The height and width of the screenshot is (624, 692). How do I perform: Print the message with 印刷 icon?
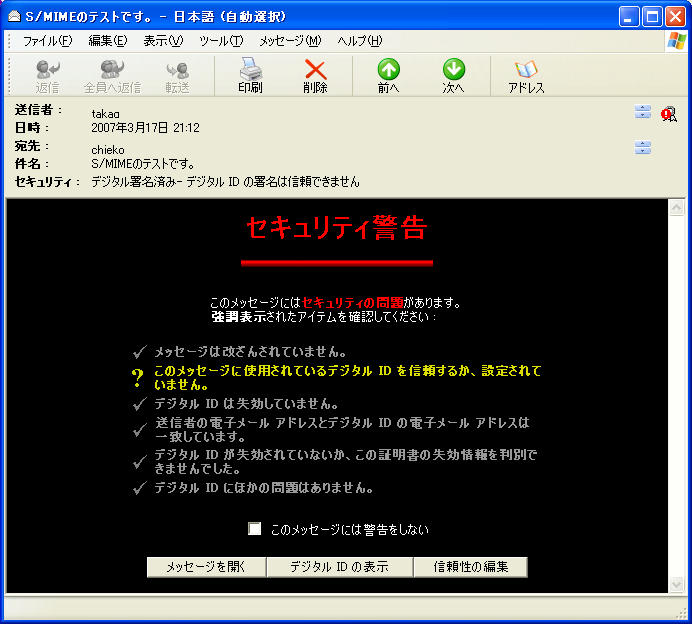(250, 75)
